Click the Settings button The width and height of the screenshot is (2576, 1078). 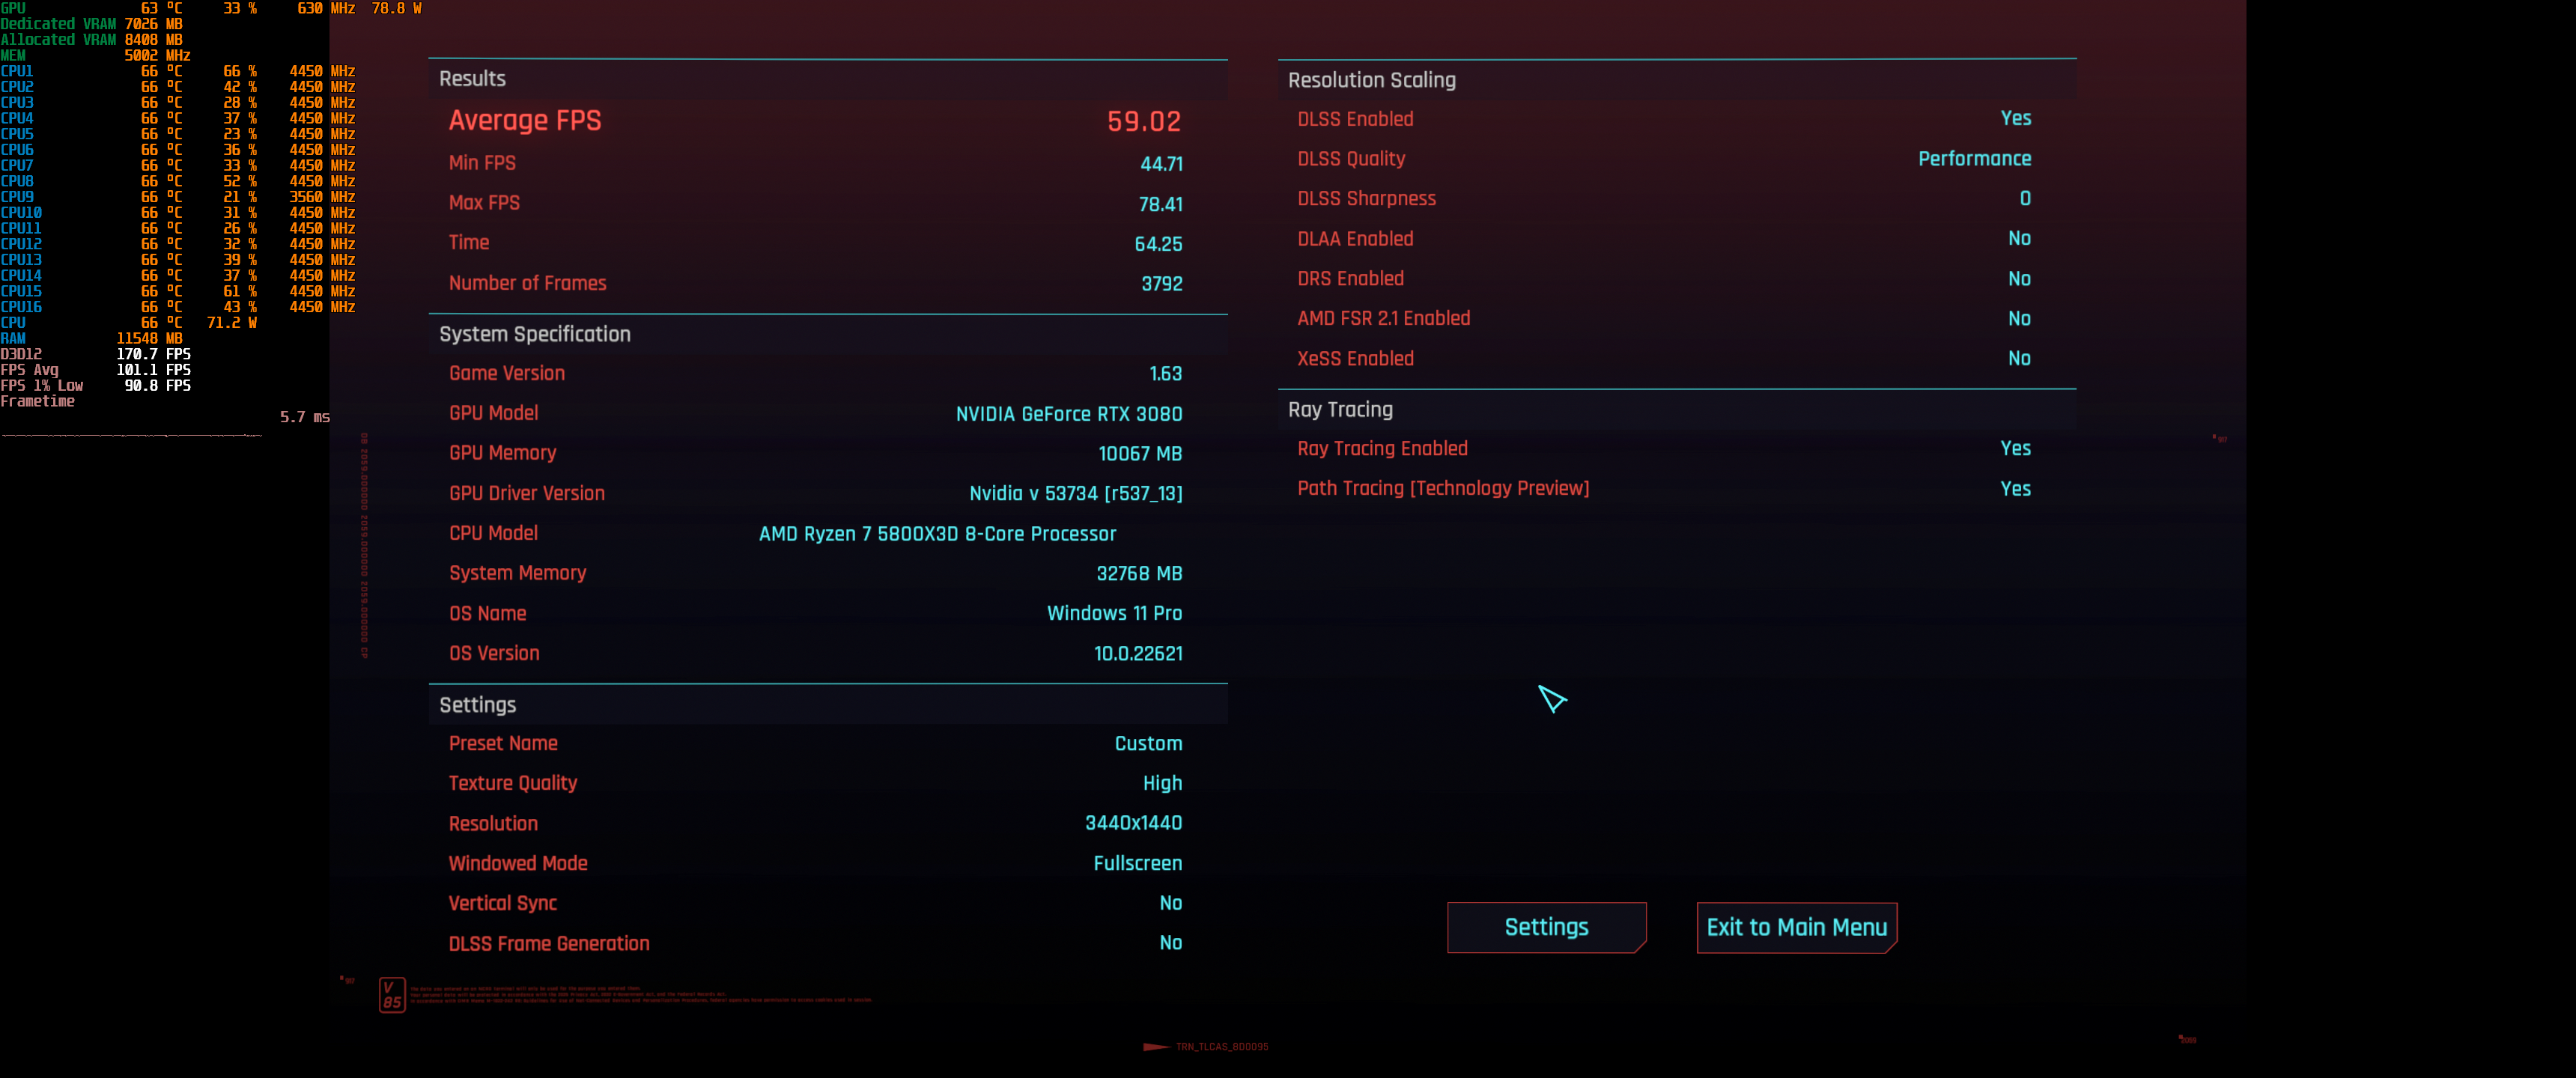pos(1545,927)
